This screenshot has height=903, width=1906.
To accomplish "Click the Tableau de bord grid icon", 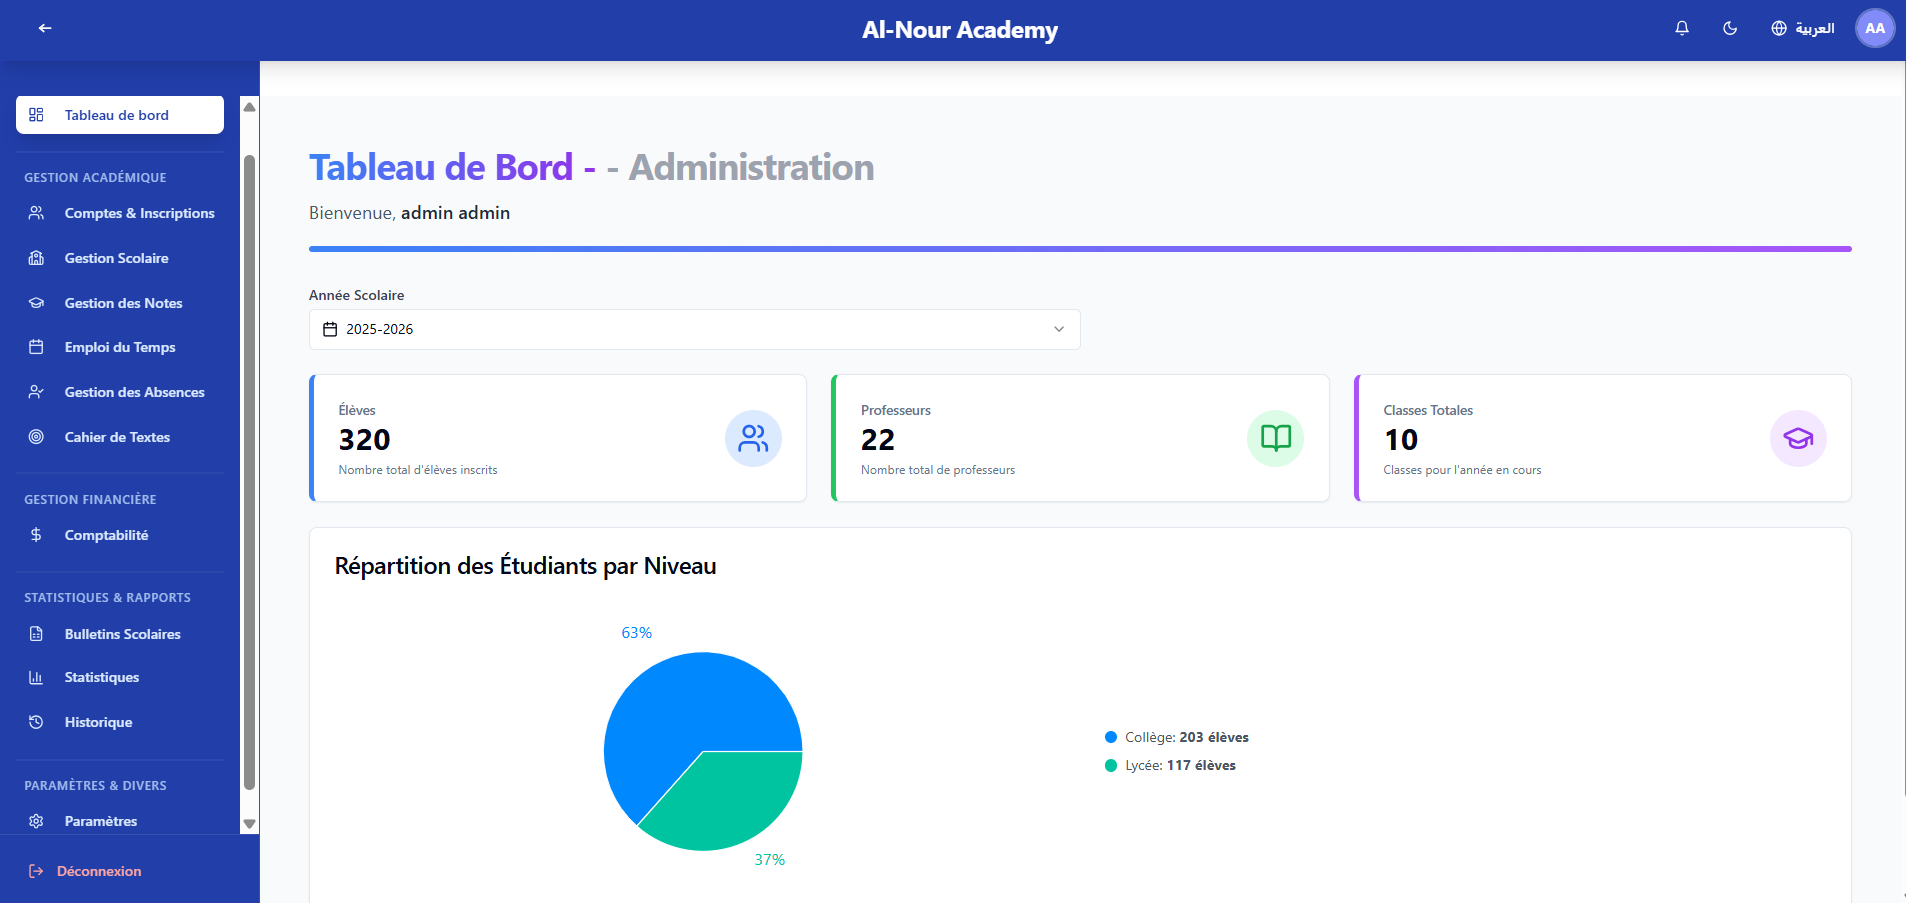I will (x=36, y=115).
